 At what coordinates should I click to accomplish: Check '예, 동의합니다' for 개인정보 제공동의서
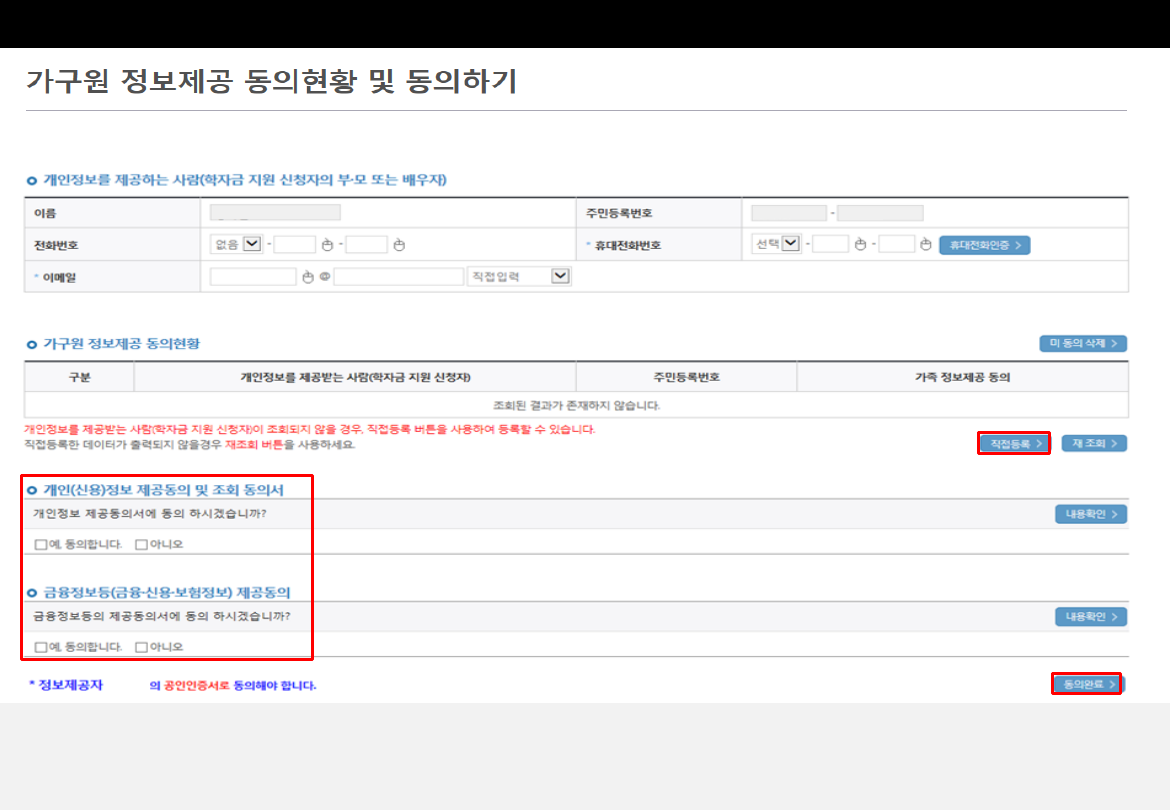click(41, 545)
